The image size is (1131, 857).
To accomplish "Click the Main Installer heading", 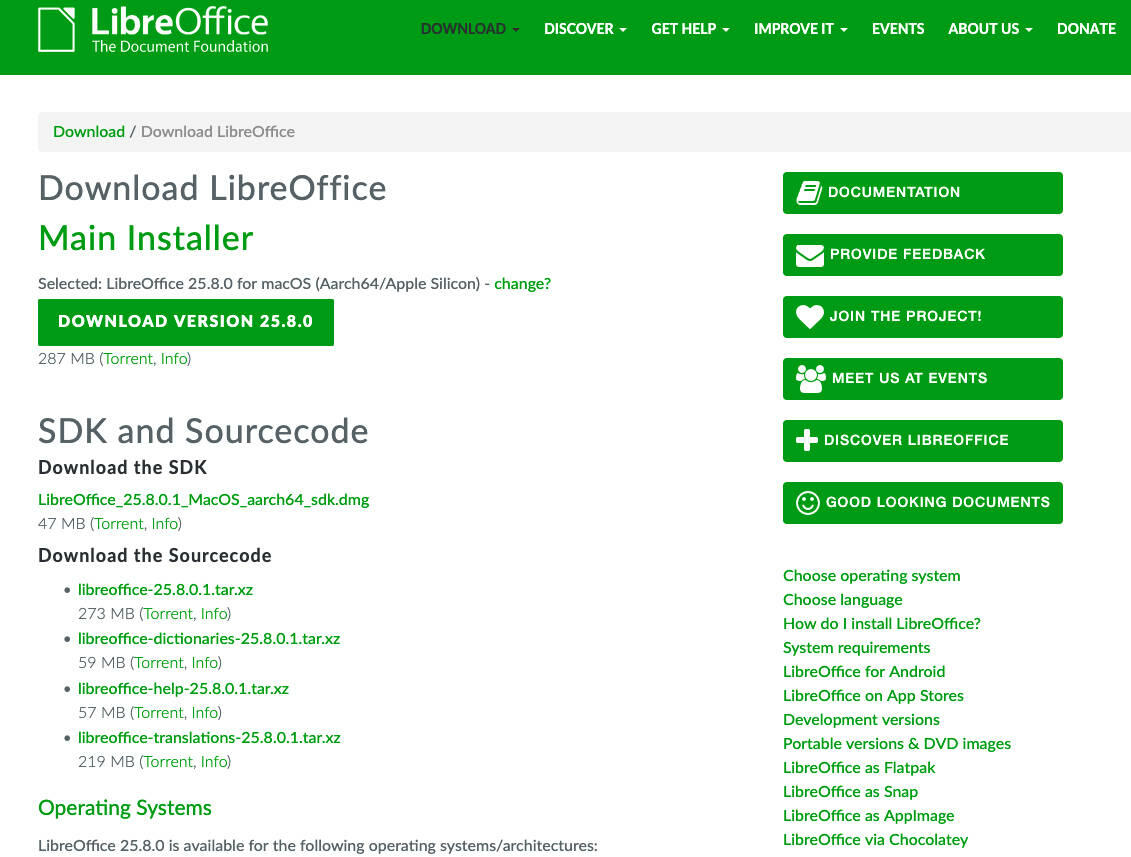I will [146, 238].
